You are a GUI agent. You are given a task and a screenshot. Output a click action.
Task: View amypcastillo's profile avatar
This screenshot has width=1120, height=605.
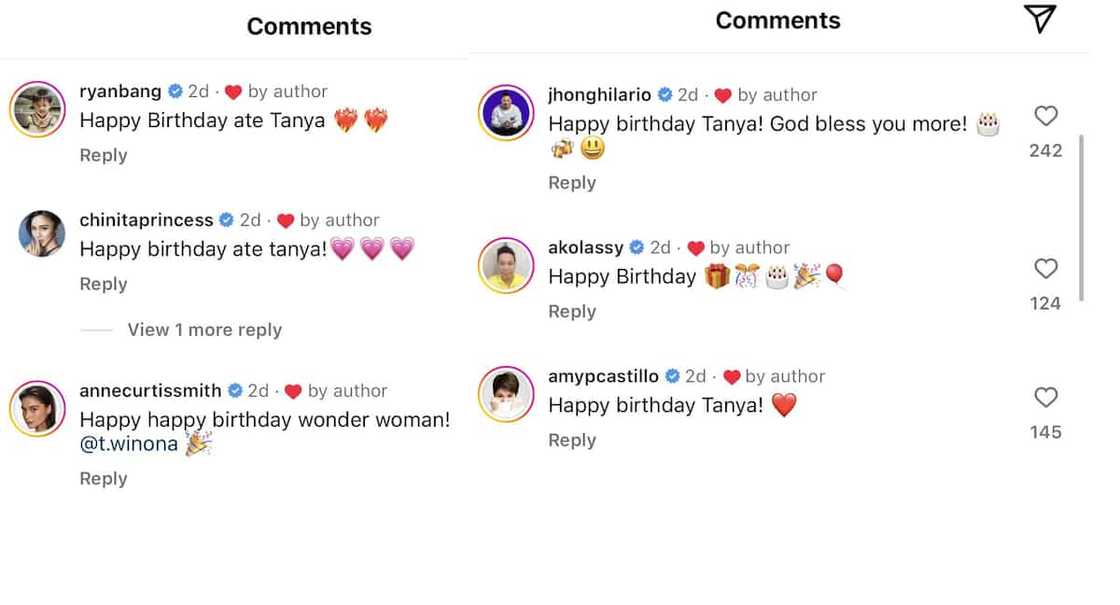[x=507, y=394]
